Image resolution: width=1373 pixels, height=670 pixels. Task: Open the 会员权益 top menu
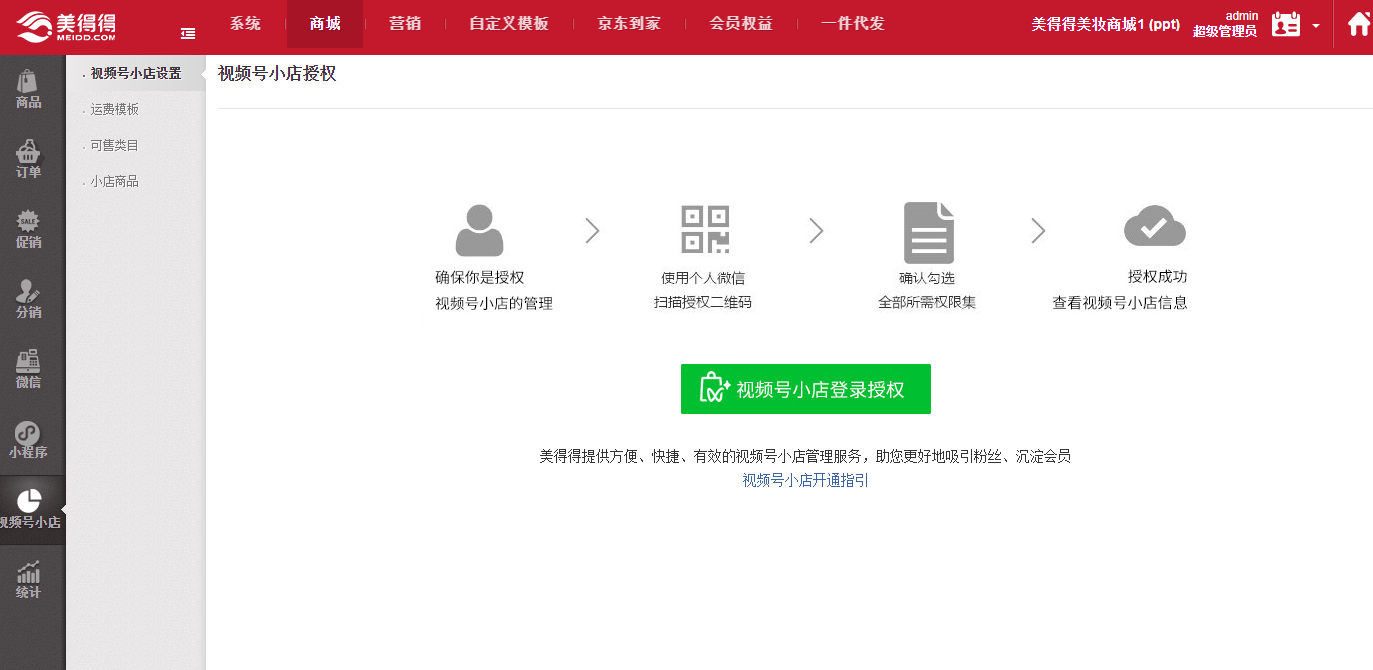point(741,24)
